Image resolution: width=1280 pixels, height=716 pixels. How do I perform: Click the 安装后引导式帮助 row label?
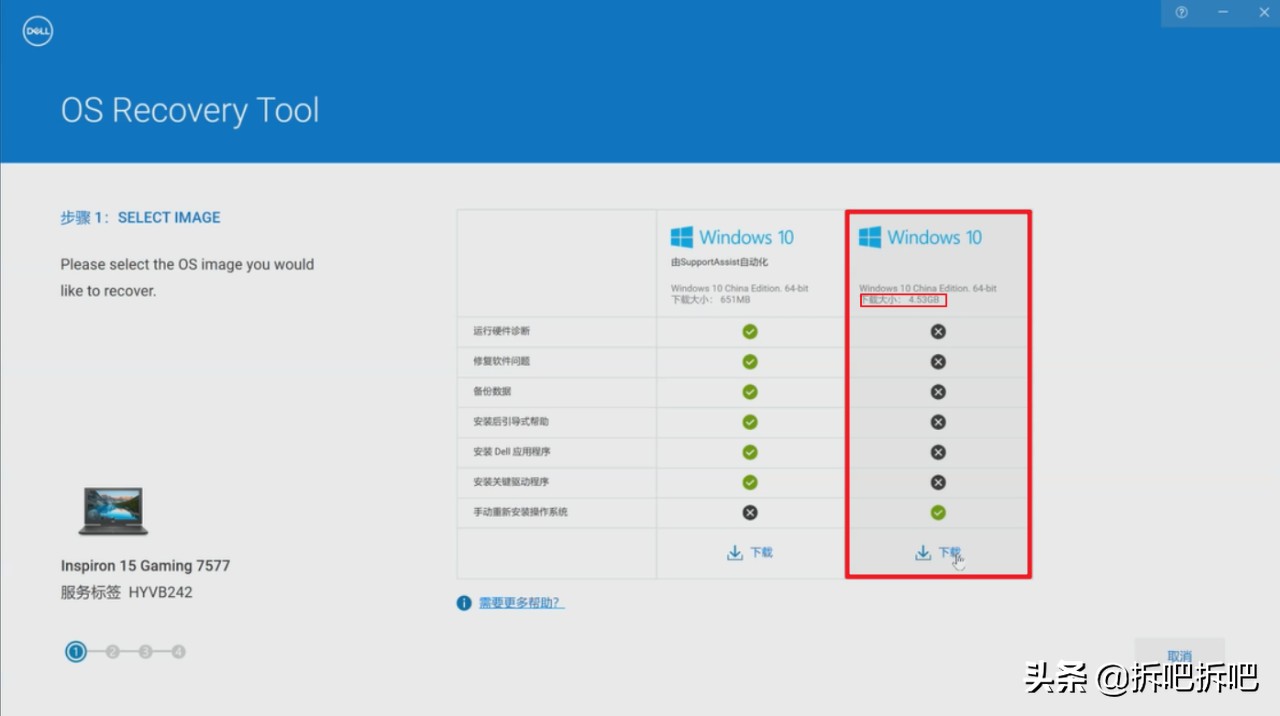pos(510,422)
